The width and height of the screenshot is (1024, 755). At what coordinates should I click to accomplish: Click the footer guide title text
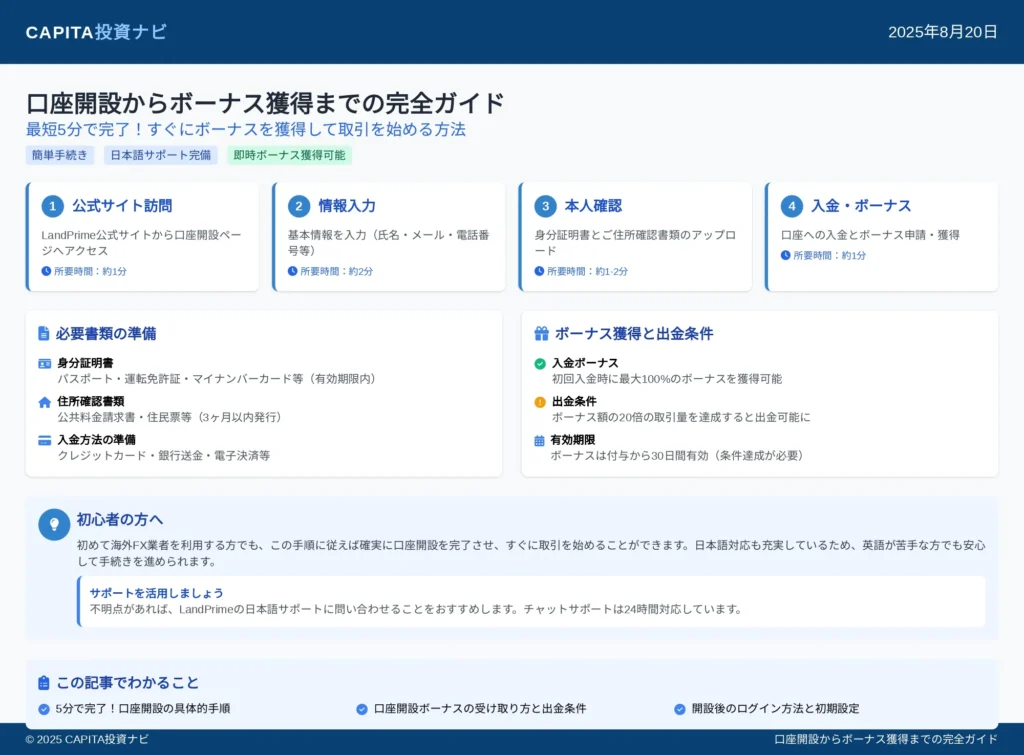click(886, 739)
